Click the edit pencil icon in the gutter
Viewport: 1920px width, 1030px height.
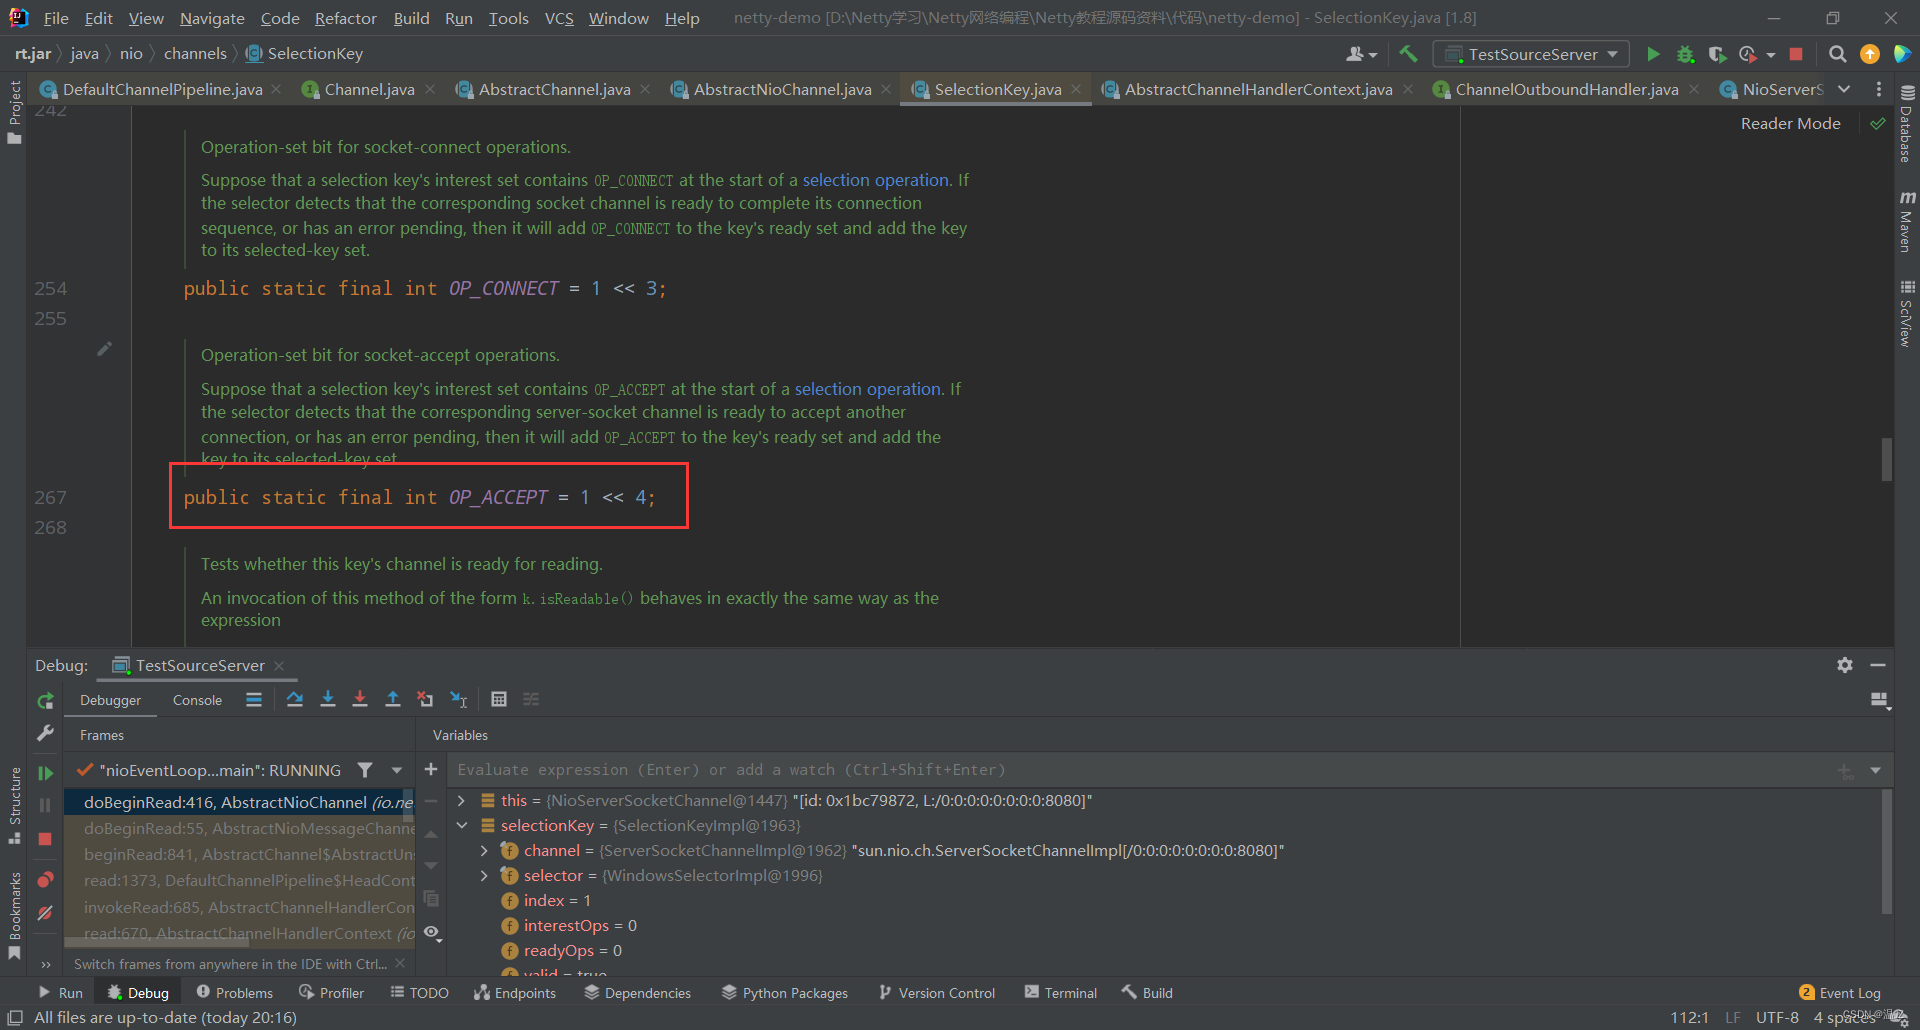point(104,349)
